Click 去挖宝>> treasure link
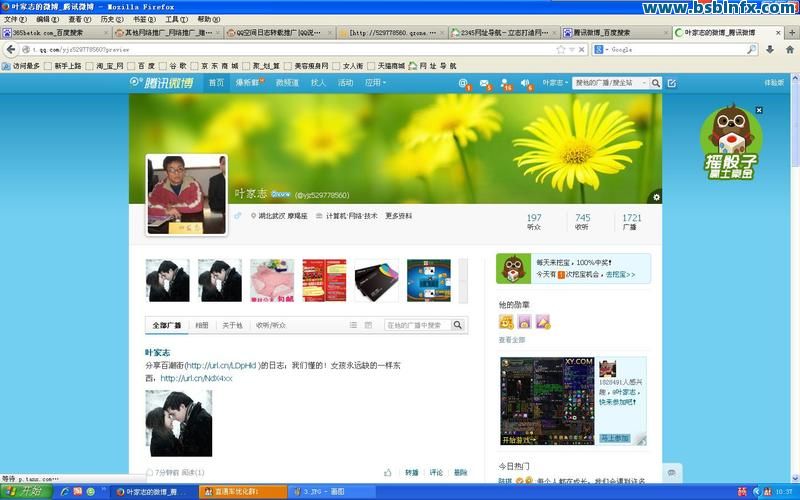Image resolution: width=800 pixels, height=500 pixels. pos(620,274)
